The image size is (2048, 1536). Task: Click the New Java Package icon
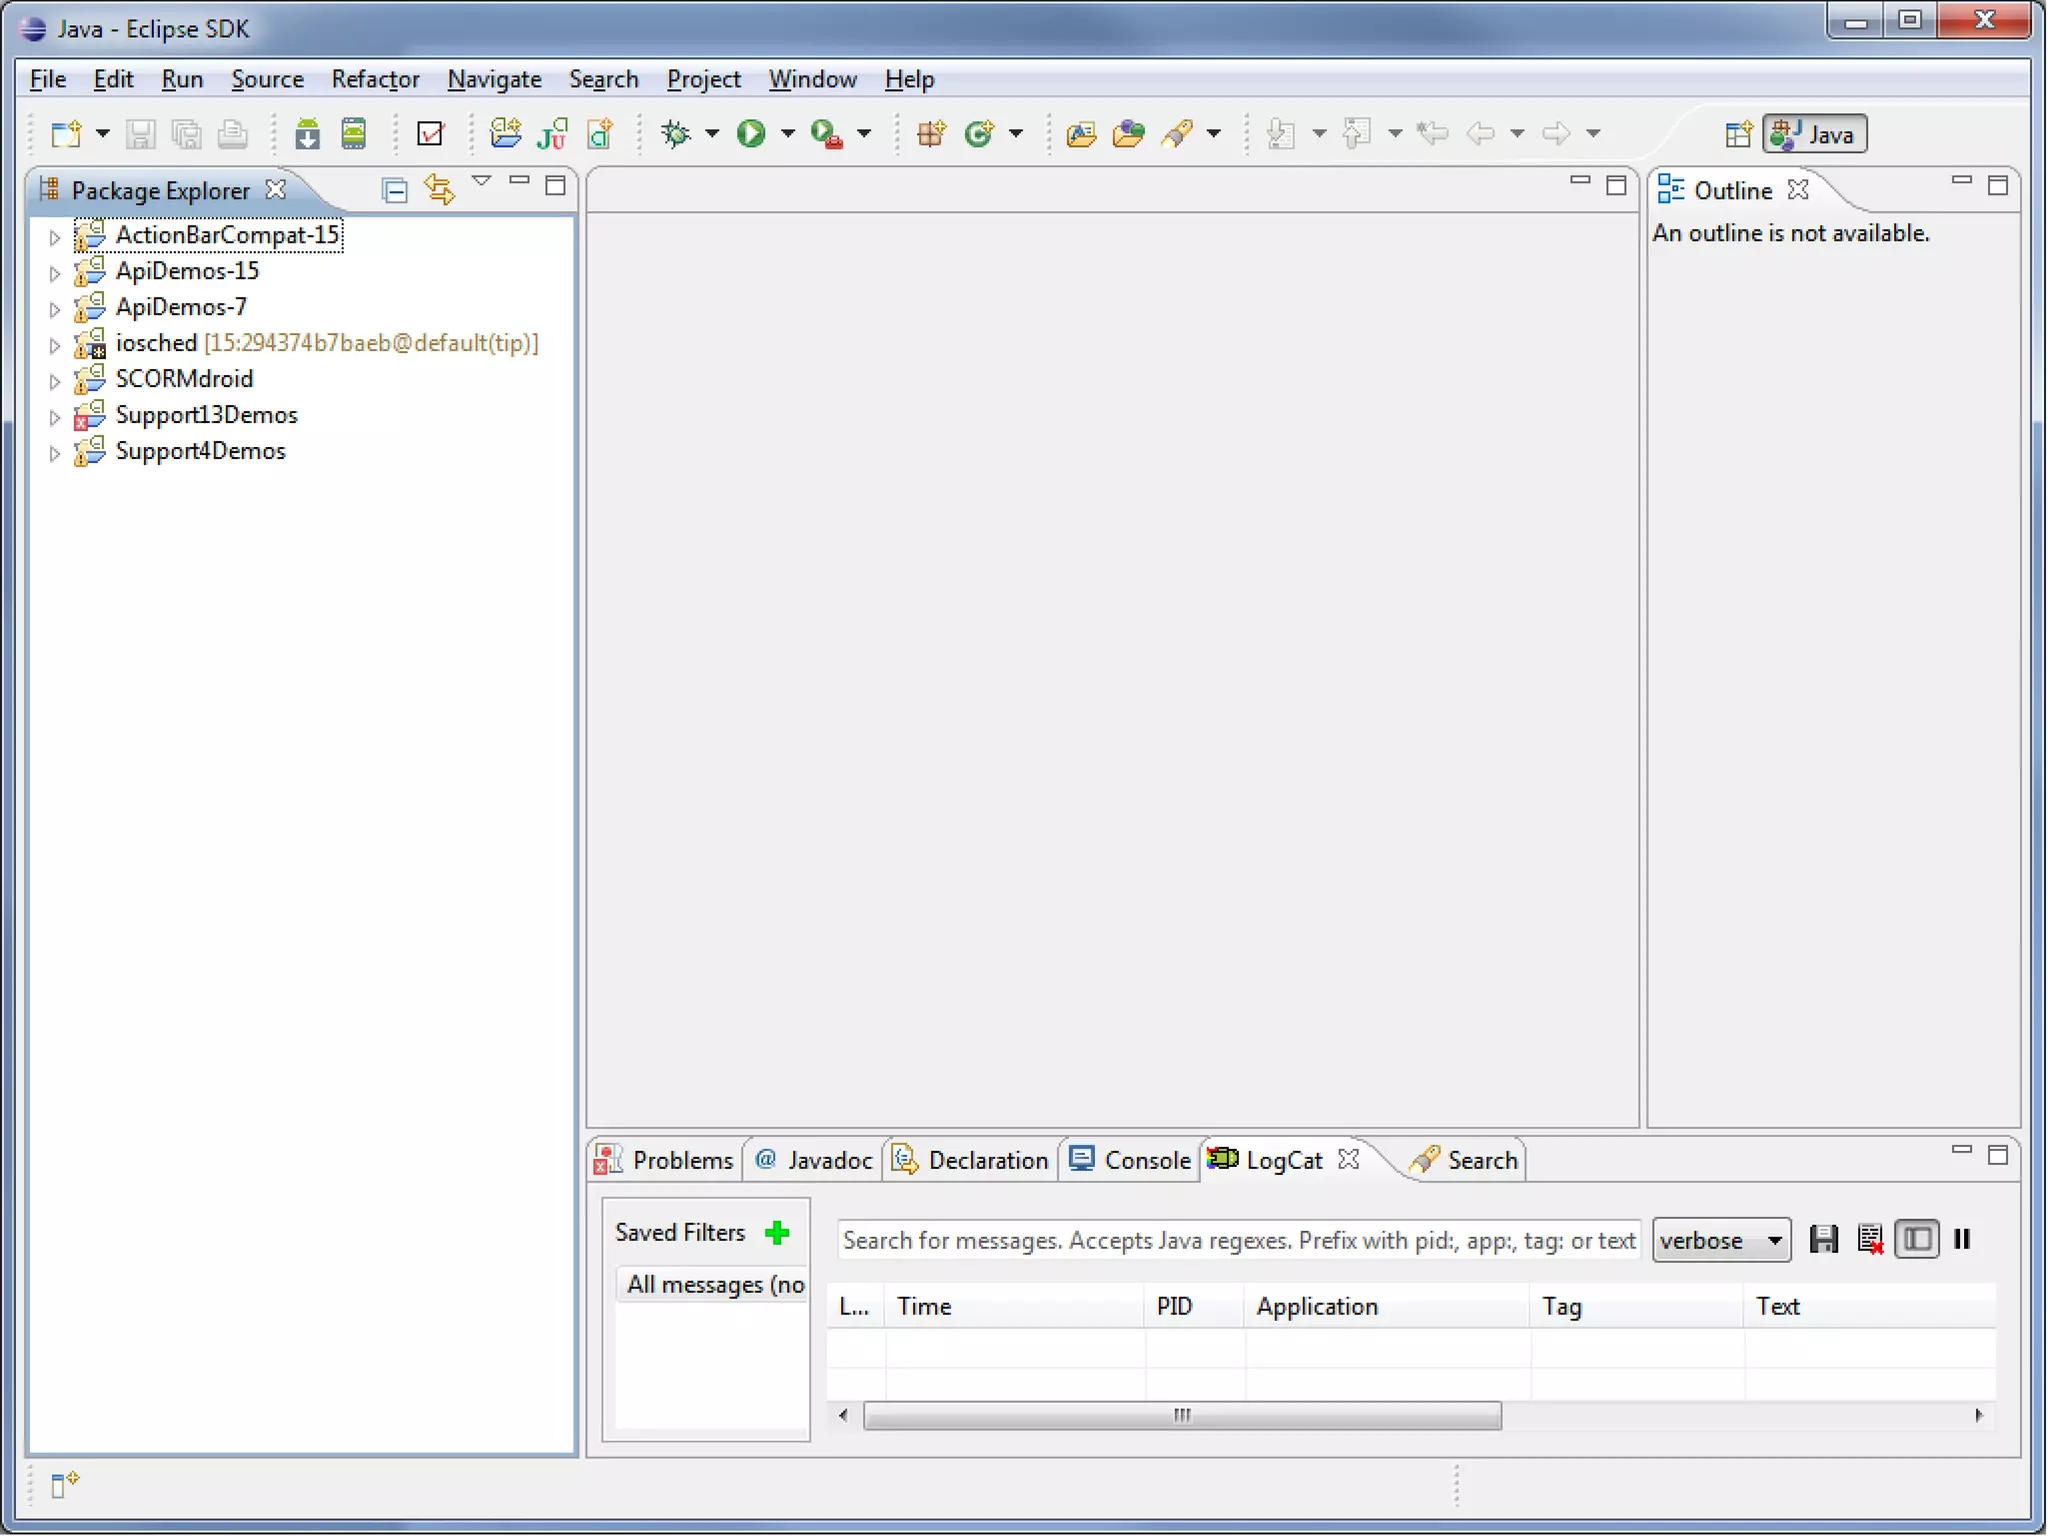931,133
